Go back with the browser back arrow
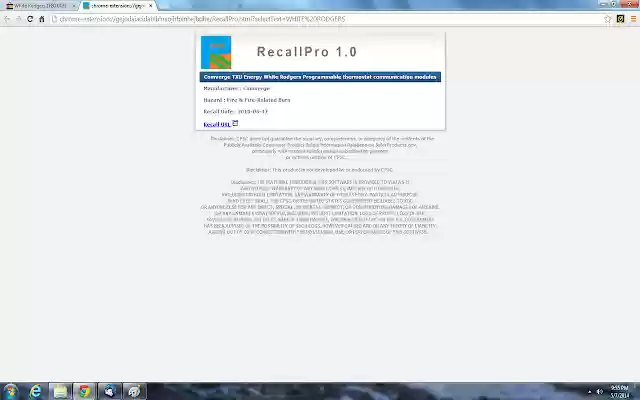 7,19
